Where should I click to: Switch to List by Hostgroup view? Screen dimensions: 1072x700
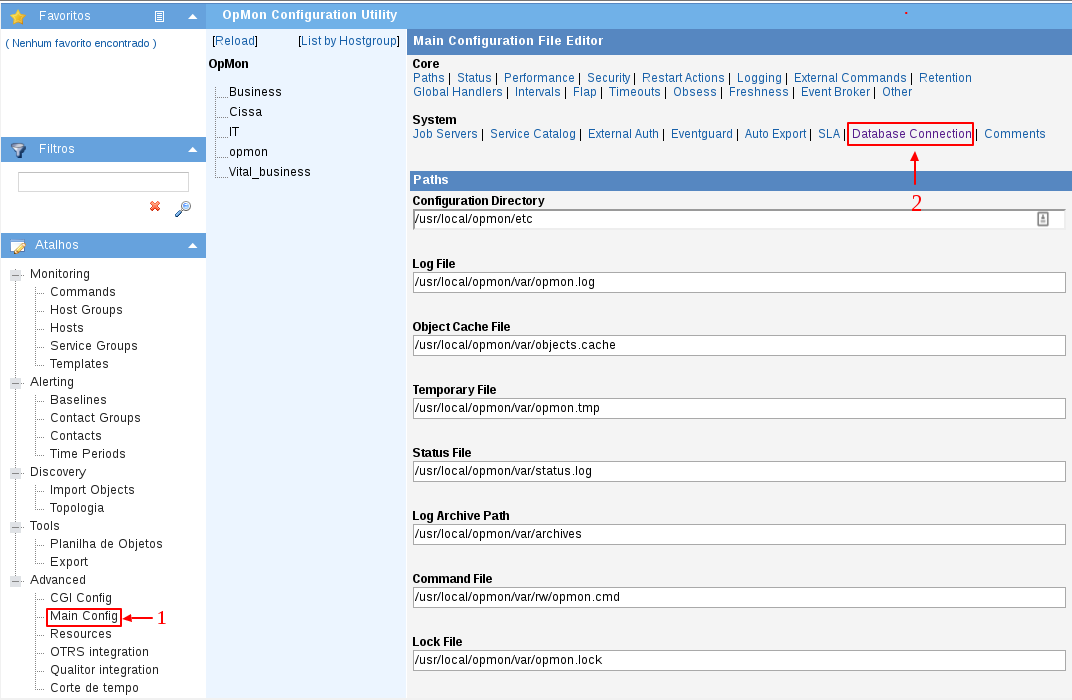(x=349, y=41)
